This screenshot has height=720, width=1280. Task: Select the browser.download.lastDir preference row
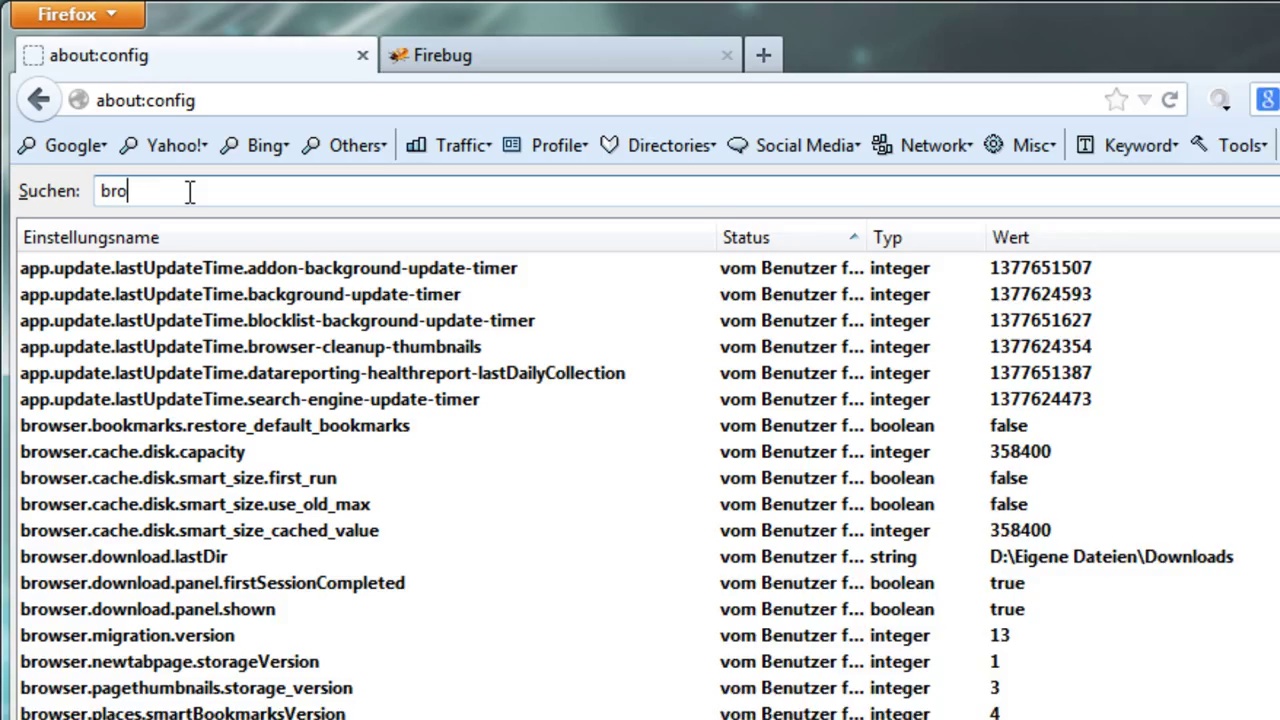click(x=124, y=557)
